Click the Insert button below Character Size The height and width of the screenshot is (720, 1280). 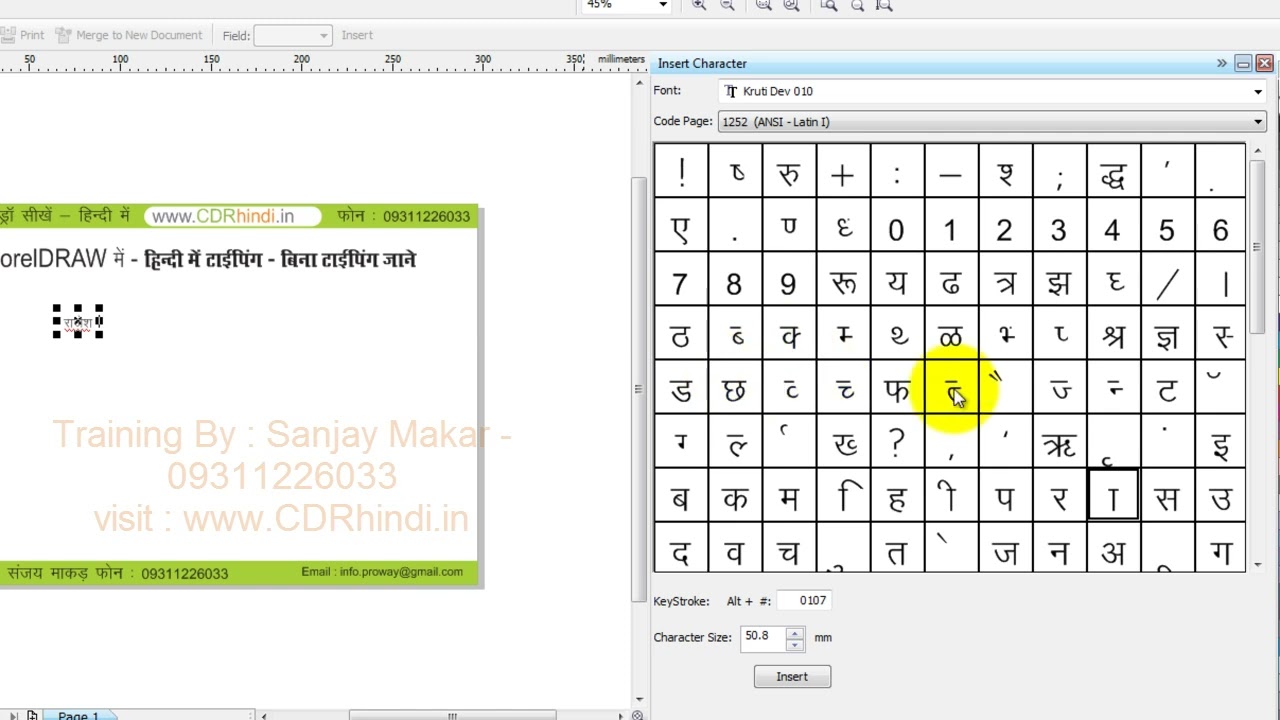point(792,677)
